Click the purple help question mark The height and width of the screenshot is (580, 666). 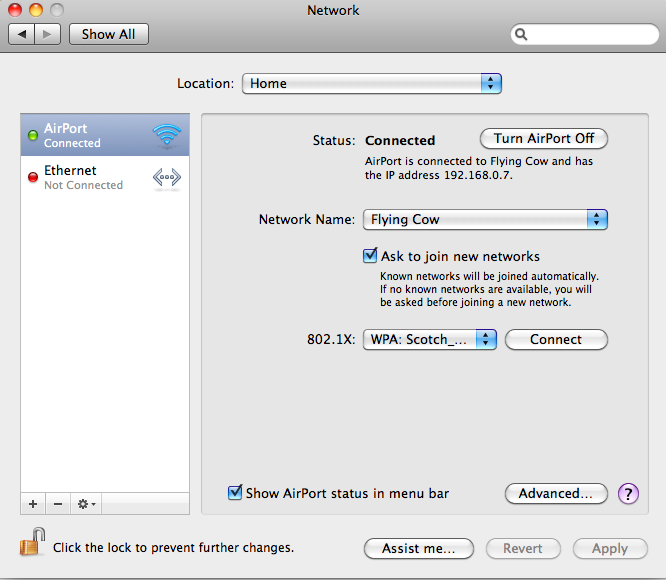[x=628, y=494]
